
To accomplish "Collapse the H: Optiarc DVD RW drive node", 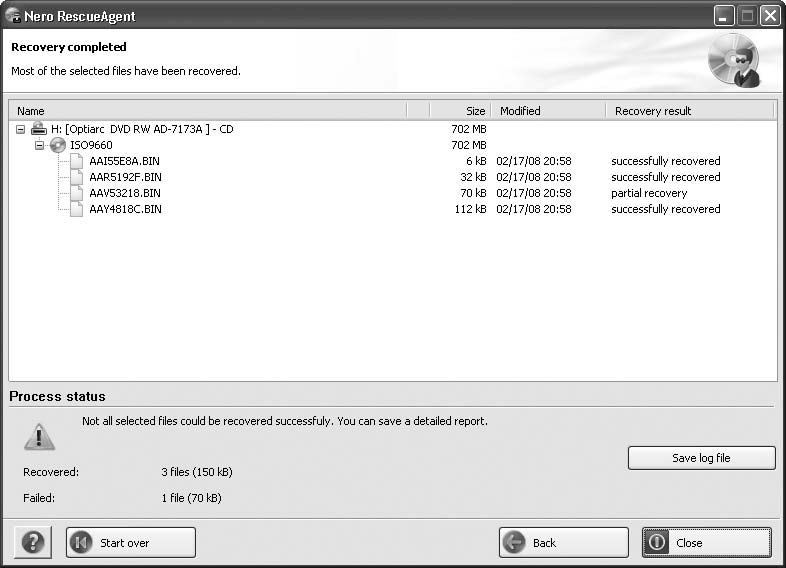I will pos(21,129).
